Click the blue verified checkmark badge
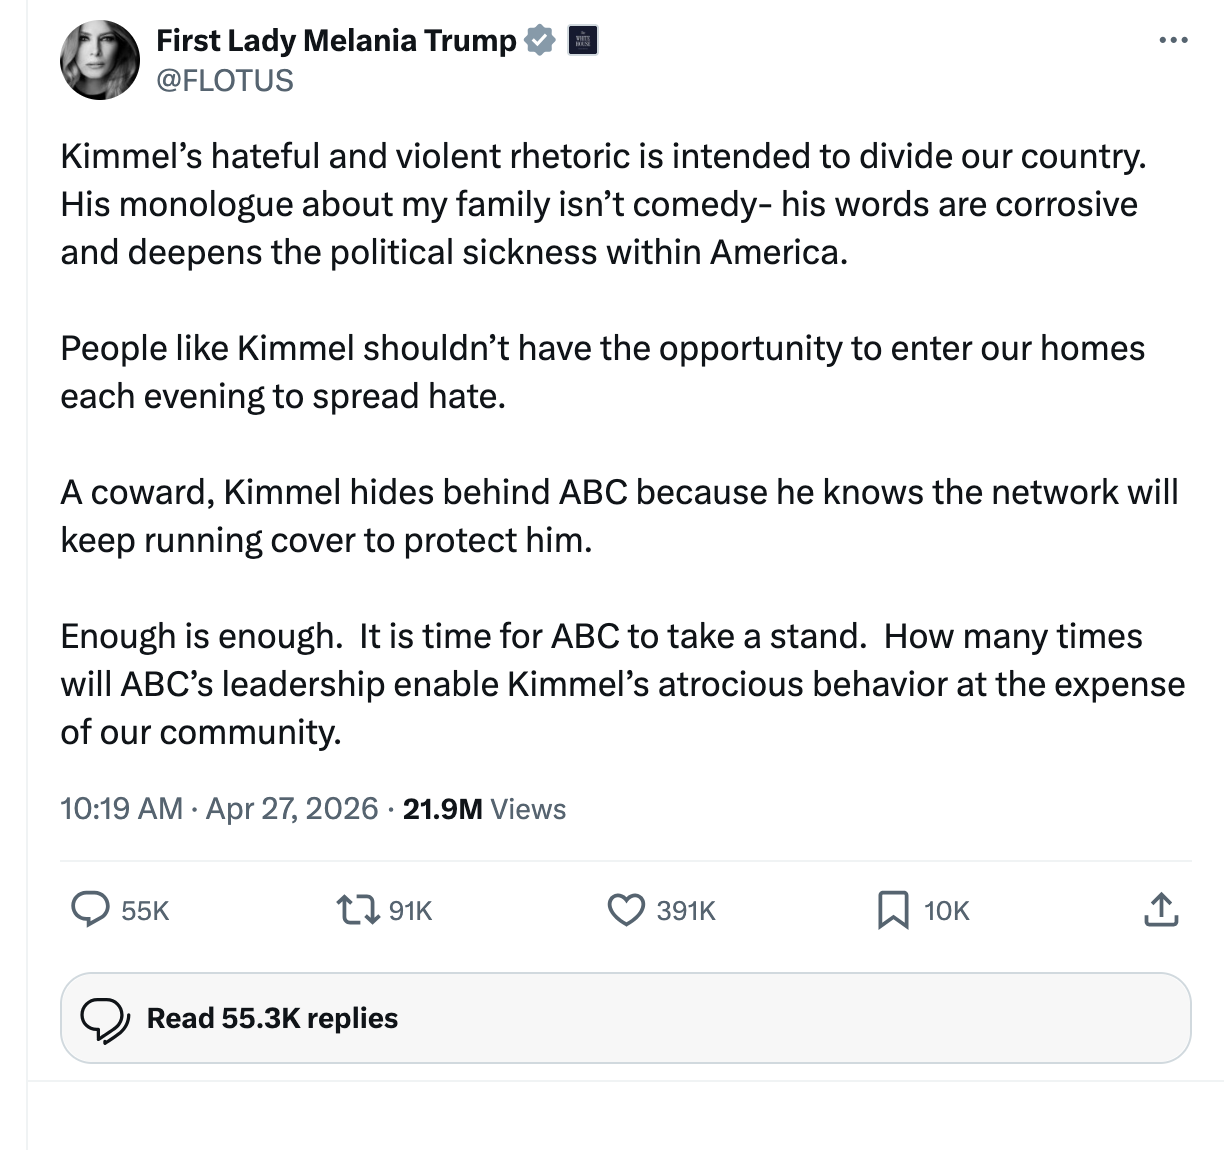 (540, 41)
